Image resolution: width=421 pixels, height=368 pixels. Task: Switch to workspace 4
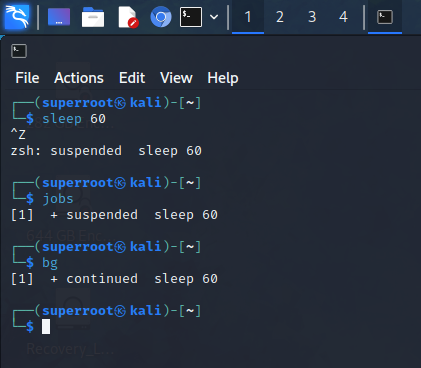click(343, 17)
